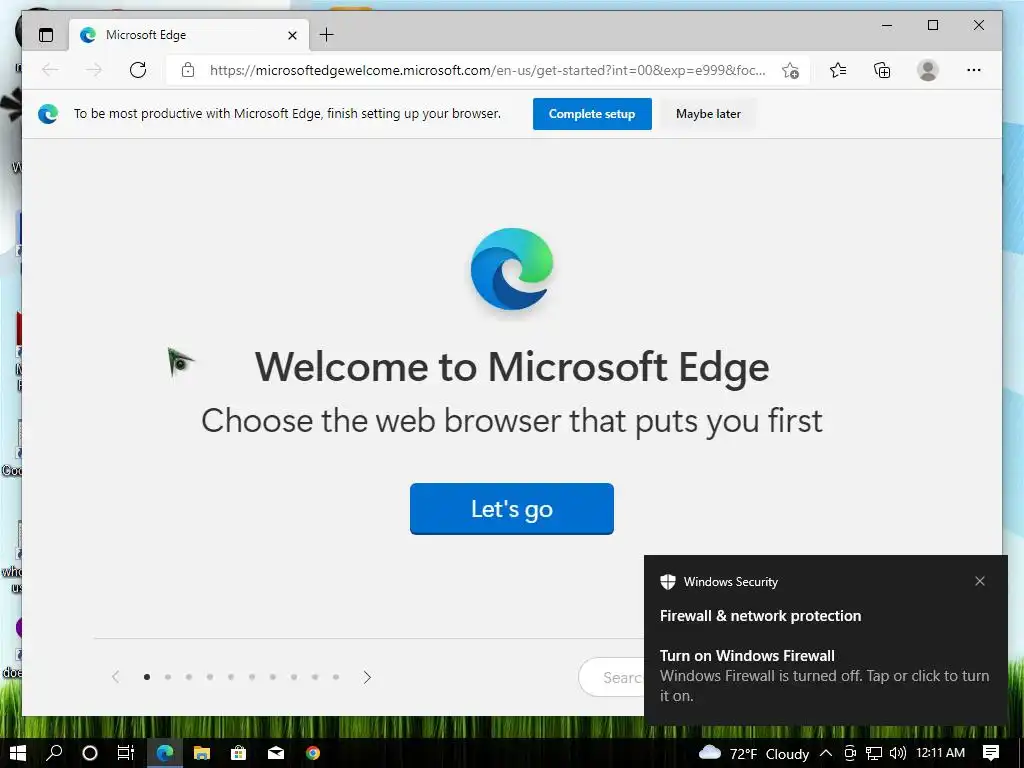1024x768 pixels.
Task: Select the fourth carousel dot
Action: click(210, 677)
